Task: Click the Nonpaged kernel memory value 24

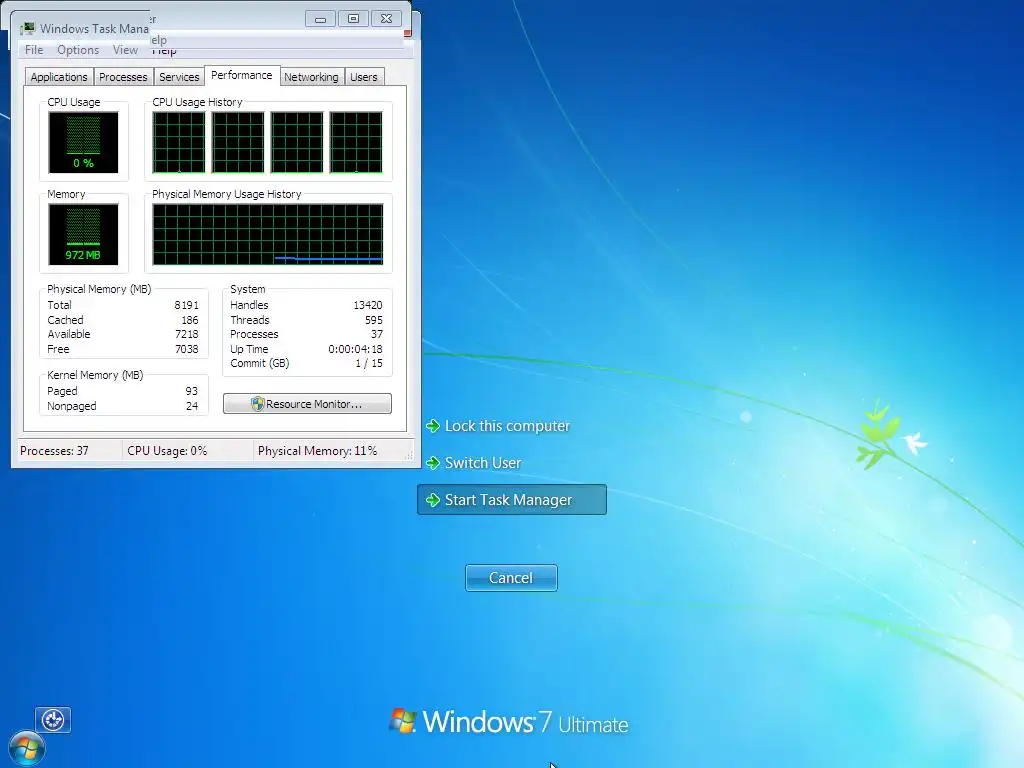Action: 191,406
